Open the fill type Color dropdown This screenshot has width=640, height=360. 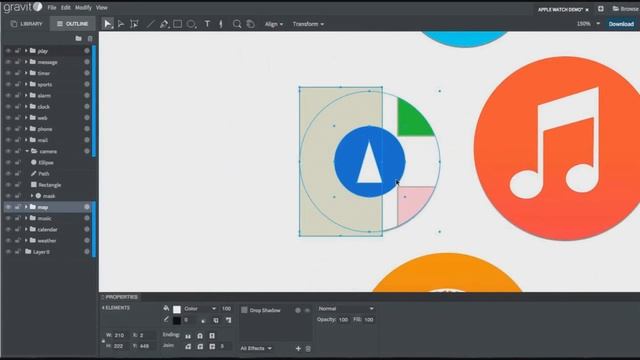pos(200,309)
